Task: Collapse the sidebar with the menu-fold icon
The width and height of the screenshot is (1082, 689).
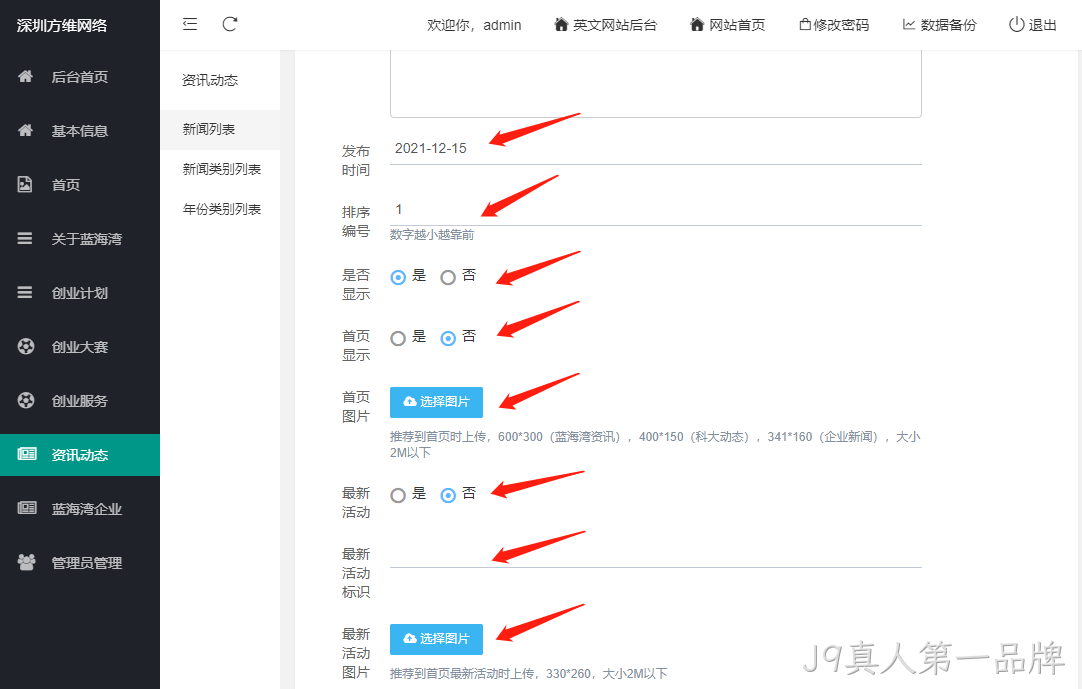Action: click(190, 24)
